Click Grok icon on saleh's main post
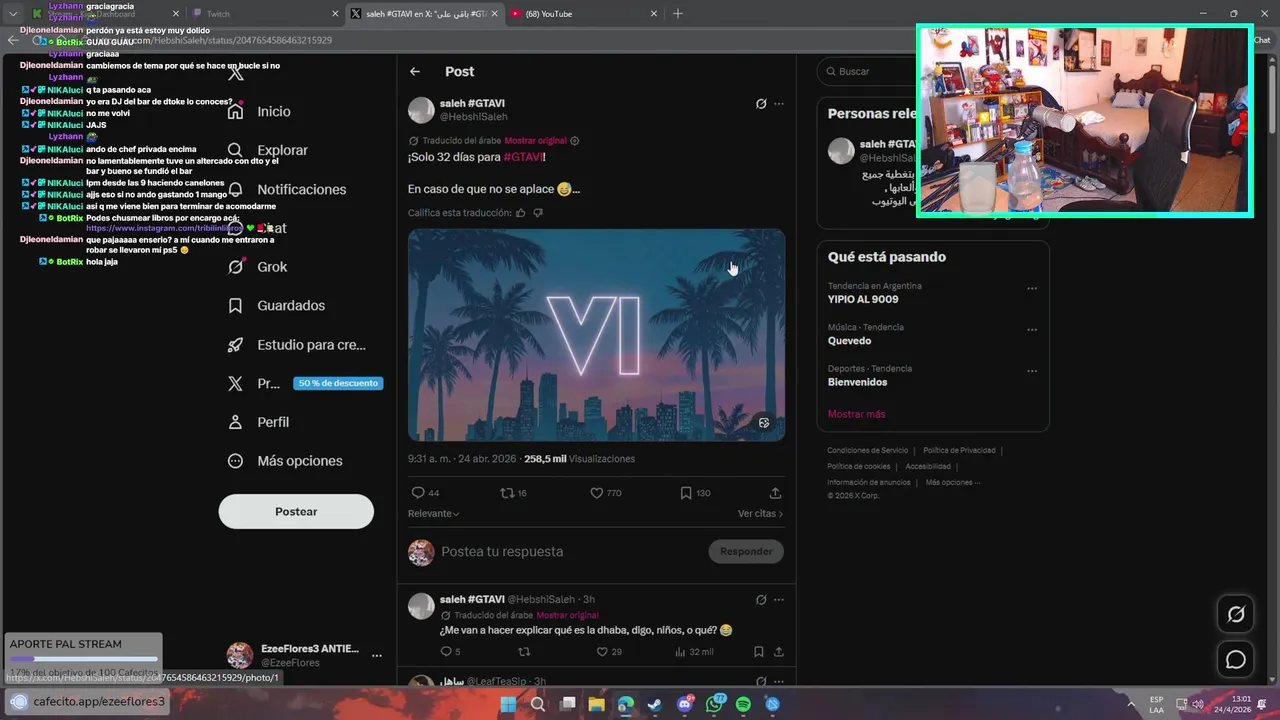 (x=761, y=104)
